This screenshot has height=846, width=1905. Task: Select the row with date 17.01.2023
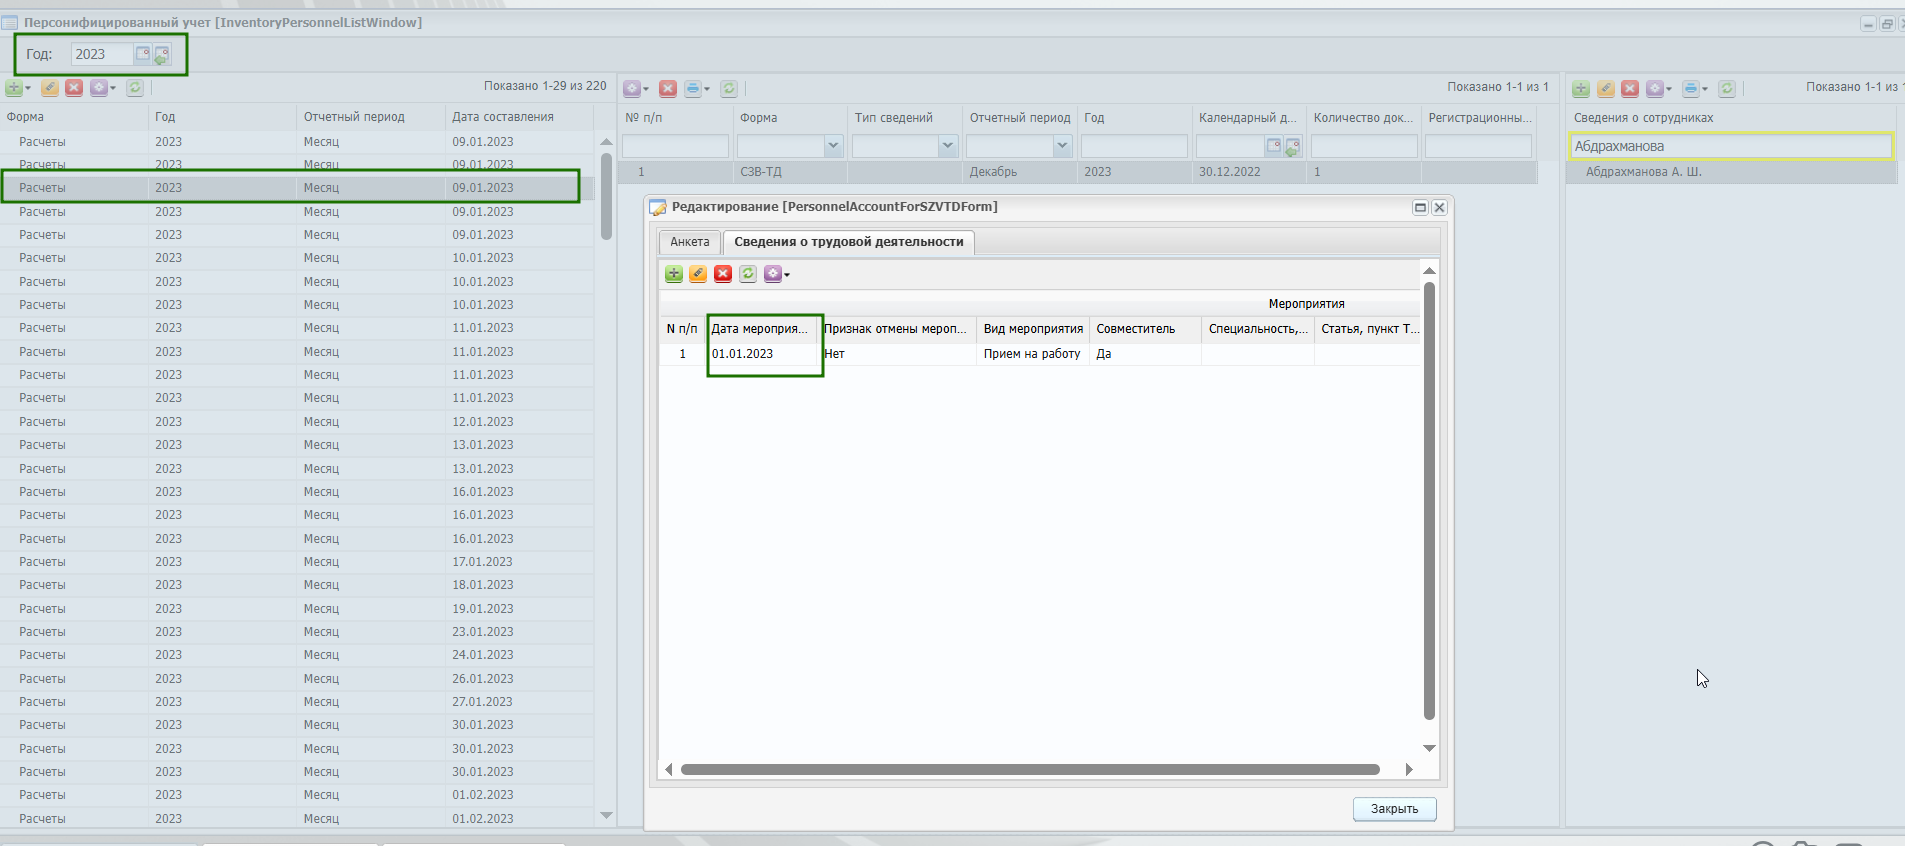coord(297,562)
